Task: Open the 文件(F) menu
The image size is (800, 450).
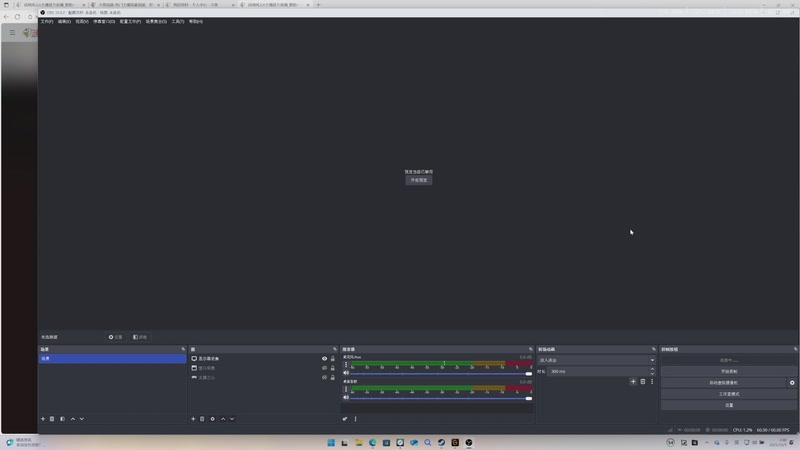Action: click(x=46, y=21)
